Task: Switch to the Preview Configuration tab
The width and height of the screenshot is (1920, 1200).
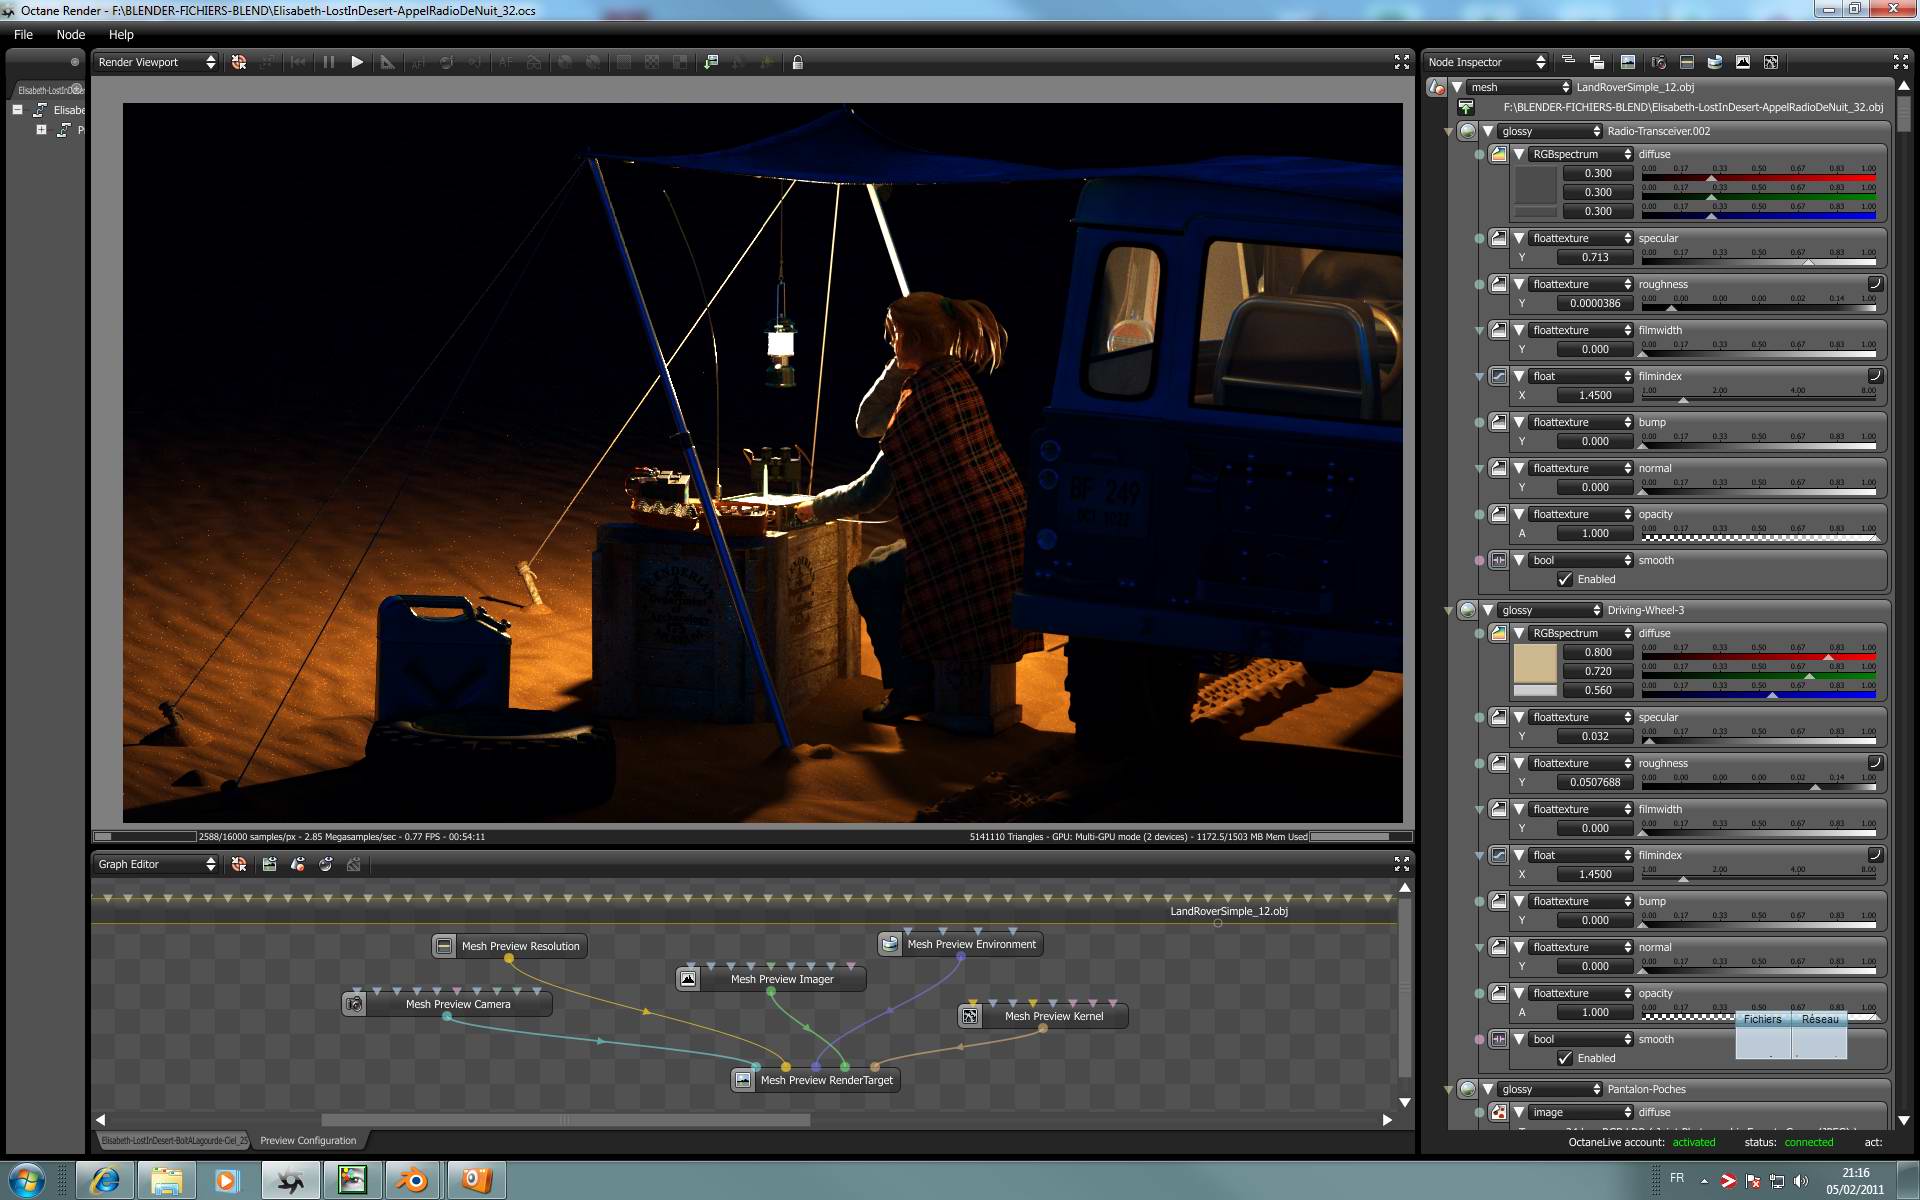Action: [x=308, y=1140]
